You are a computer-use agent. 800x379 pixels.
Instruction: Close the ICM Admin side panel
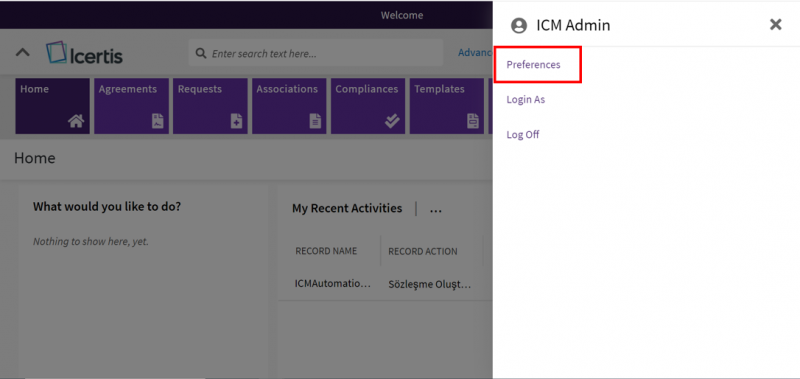(x=776, y=24)
